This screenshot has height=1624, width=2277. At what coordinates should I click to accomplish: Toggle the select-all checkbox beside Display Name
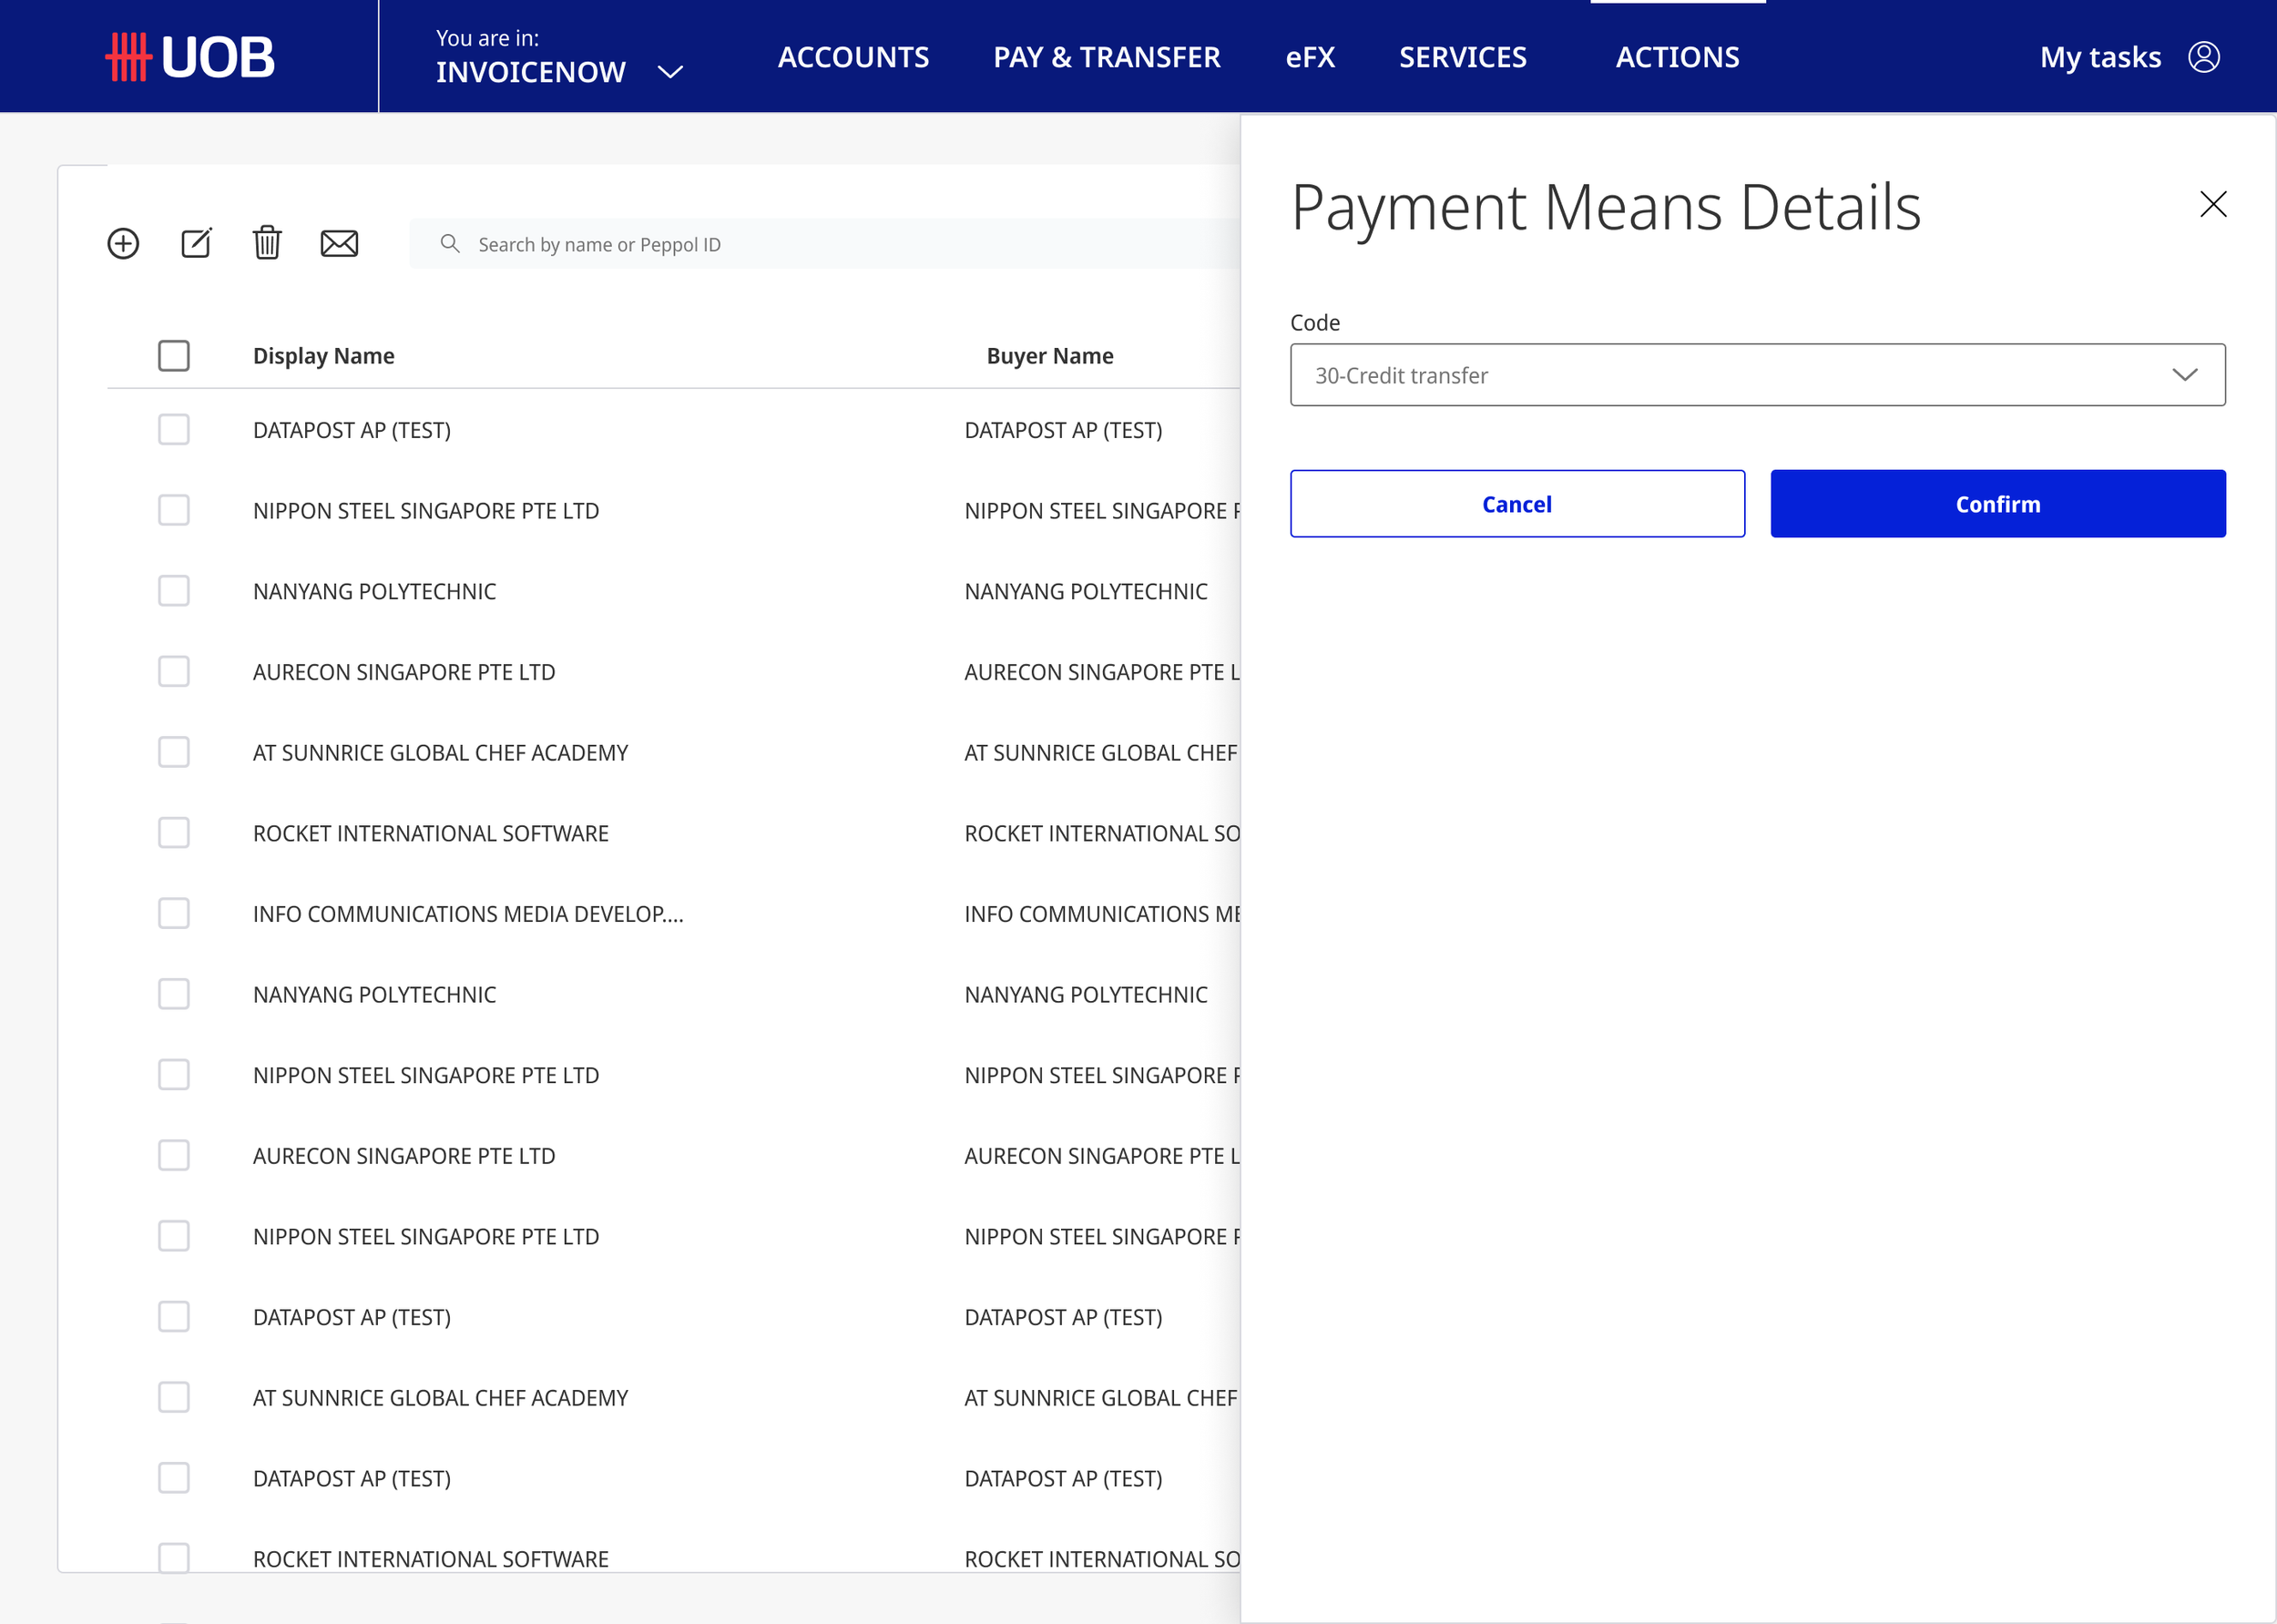pos(174,356)
